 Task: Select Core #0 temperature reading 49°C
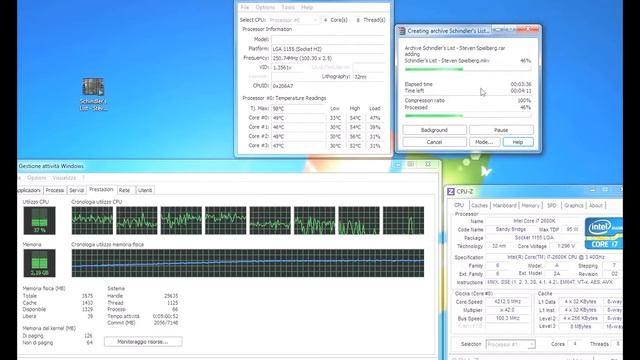(298, 118)
